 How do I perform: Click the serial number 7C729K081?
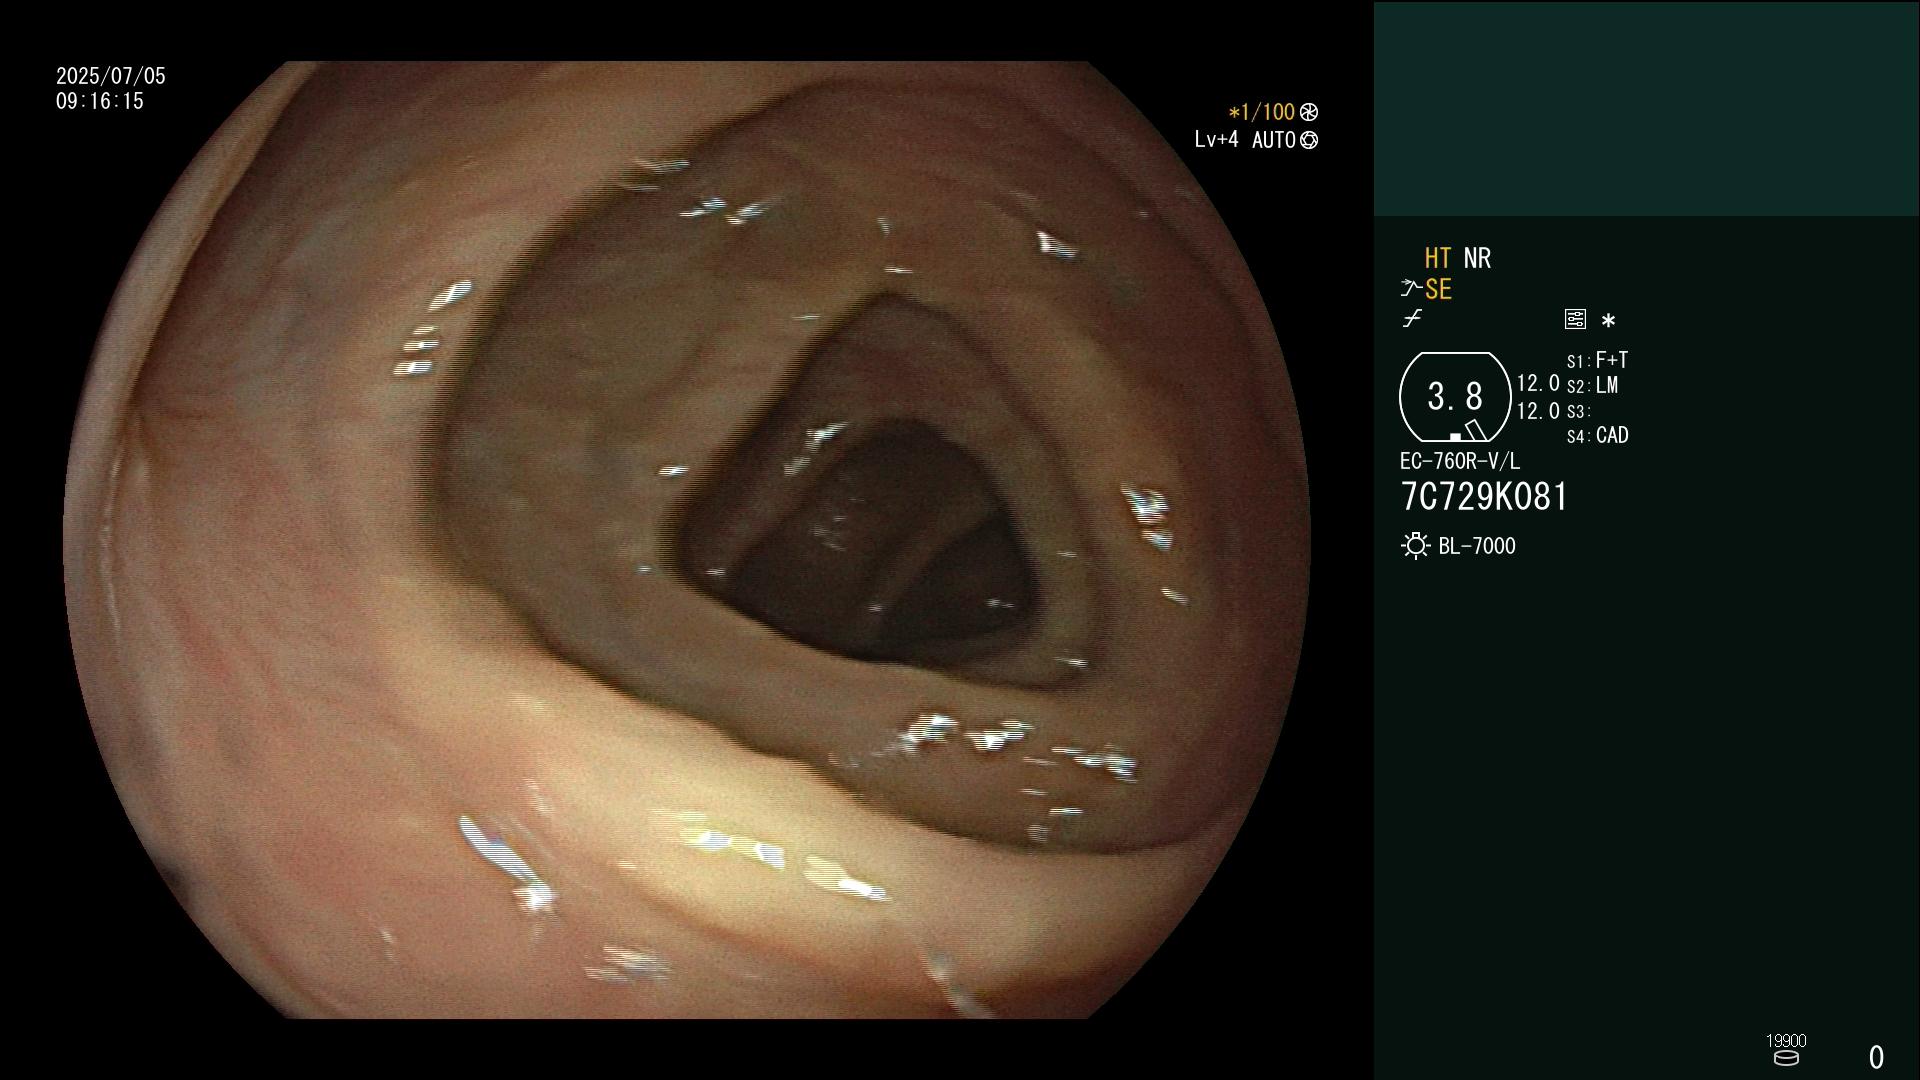1484,497
